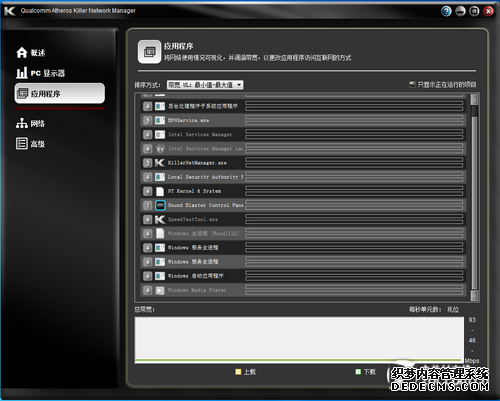
Task: Click the help question mark button
Action: point(446,11)
